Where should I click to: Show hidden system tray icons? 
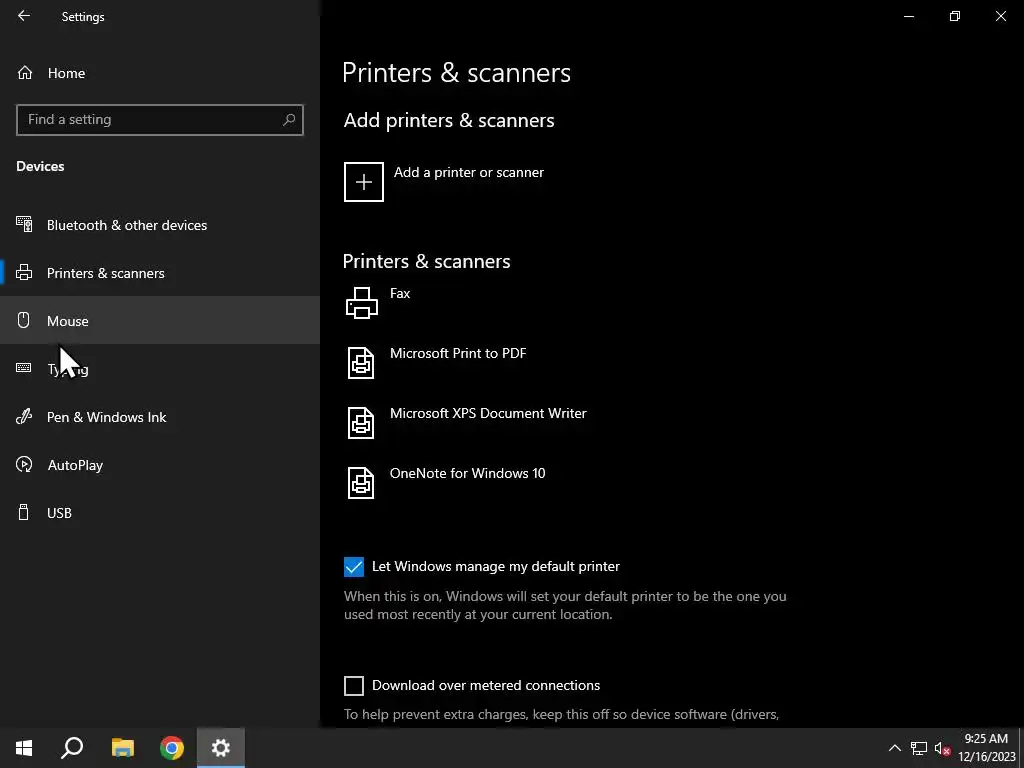tap(895, 748)
